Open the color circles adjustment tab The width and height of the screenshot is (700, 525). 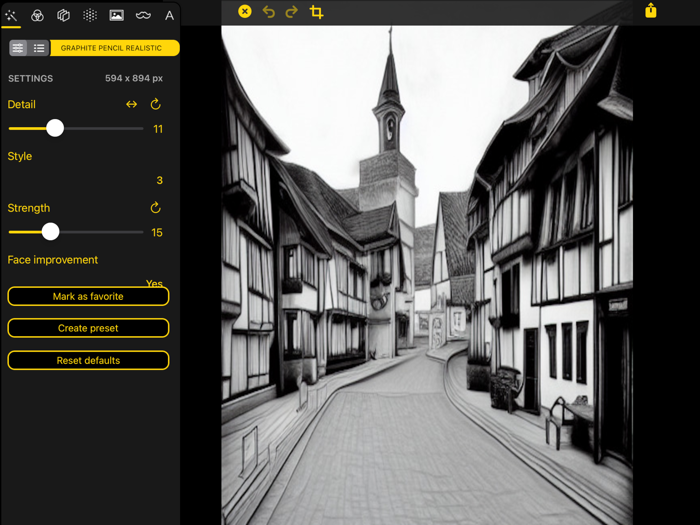tap(37, 16)
